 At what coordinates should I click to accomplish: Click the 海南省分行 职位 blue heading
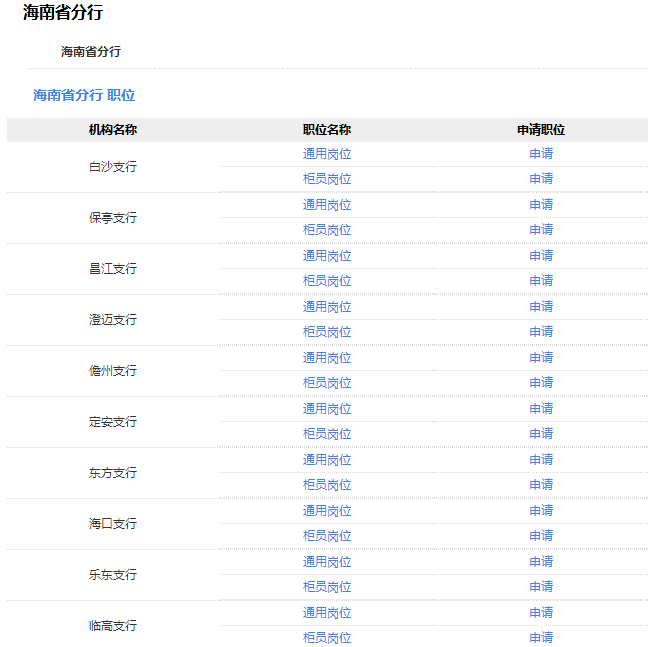[84, 95]
